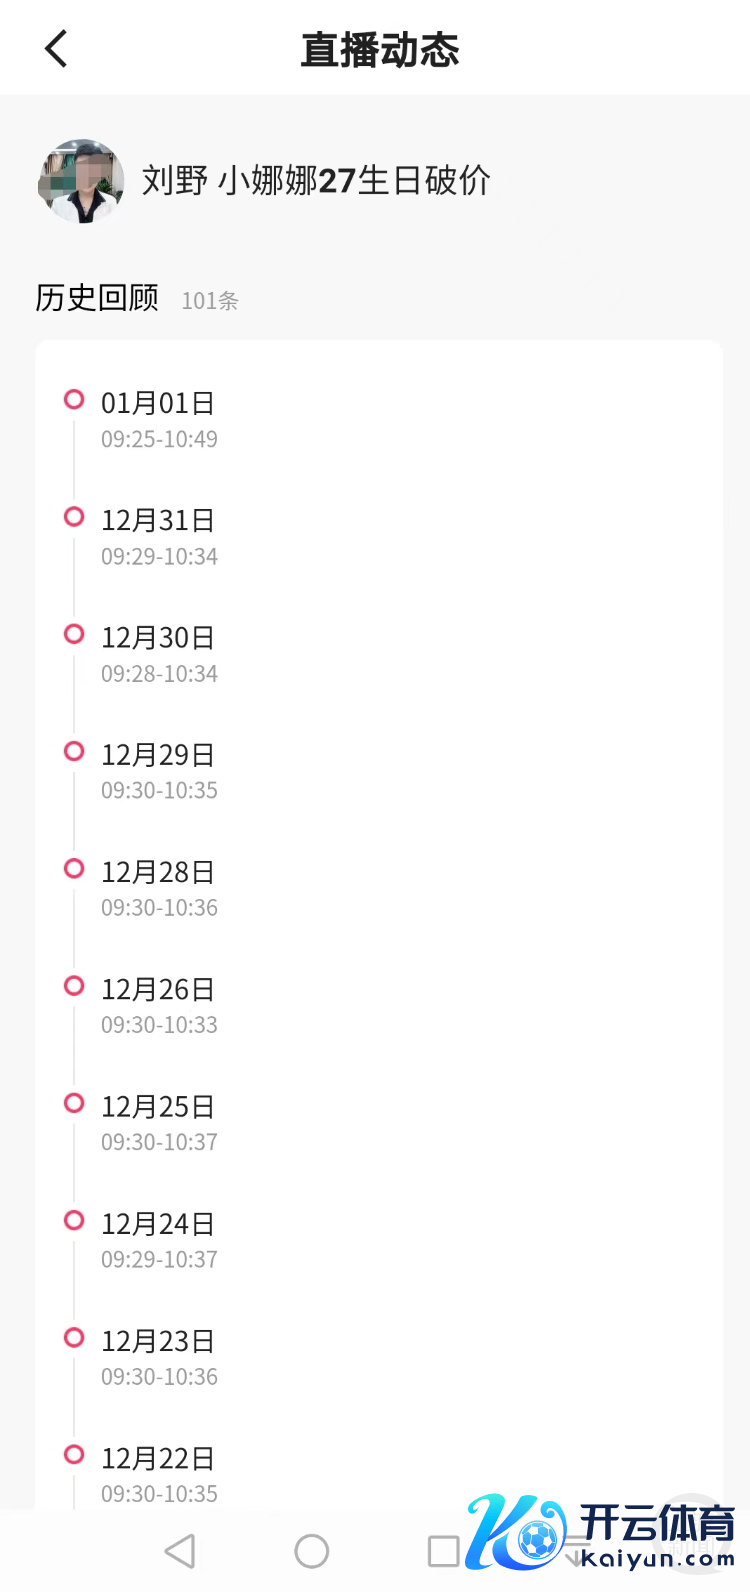Screen dimensions: 750x1592
Task: Open the 12月26日 broadcast record
Action: 158,1005
